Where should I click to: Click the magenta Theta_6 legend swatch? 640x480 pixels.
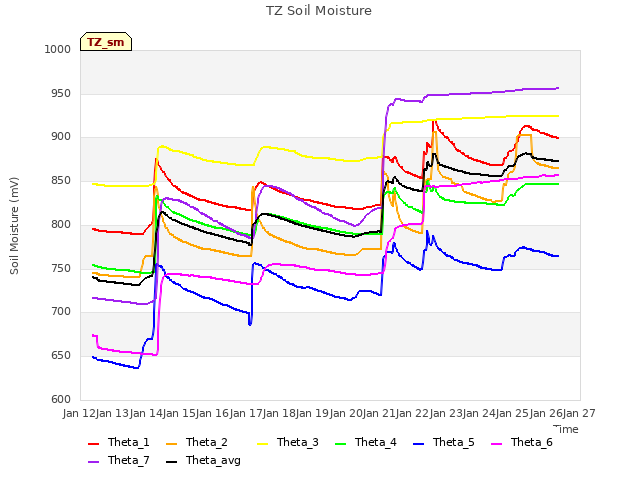pyautogui.click(x=496, y=443)
